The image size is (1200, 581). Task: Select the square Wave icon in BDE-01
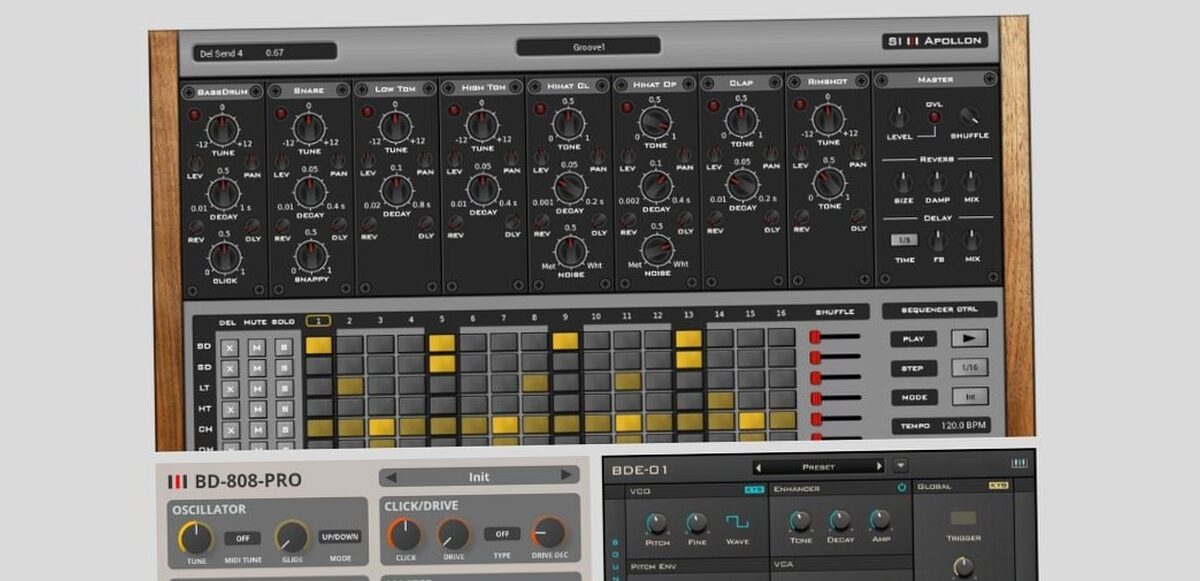tap(738, 523)
